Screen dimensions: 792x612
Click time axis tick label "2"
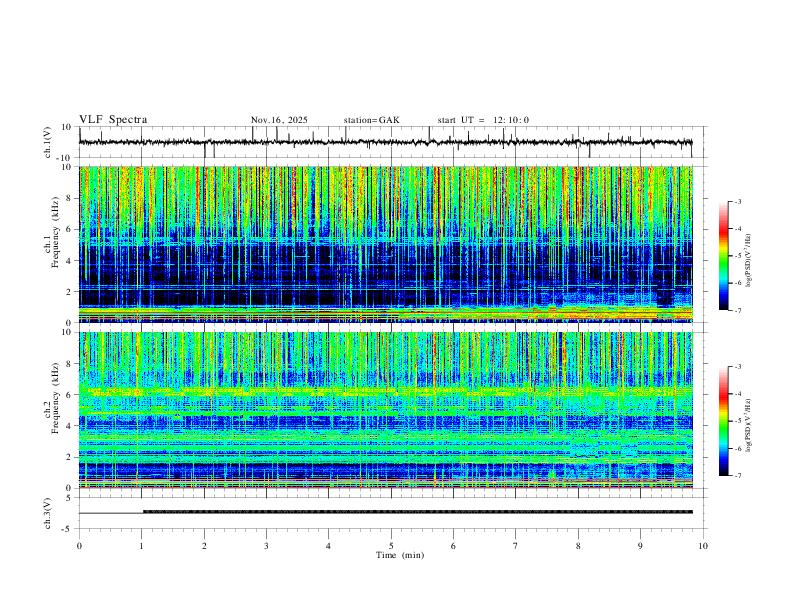pyautogui.click(x=204, y=546)
